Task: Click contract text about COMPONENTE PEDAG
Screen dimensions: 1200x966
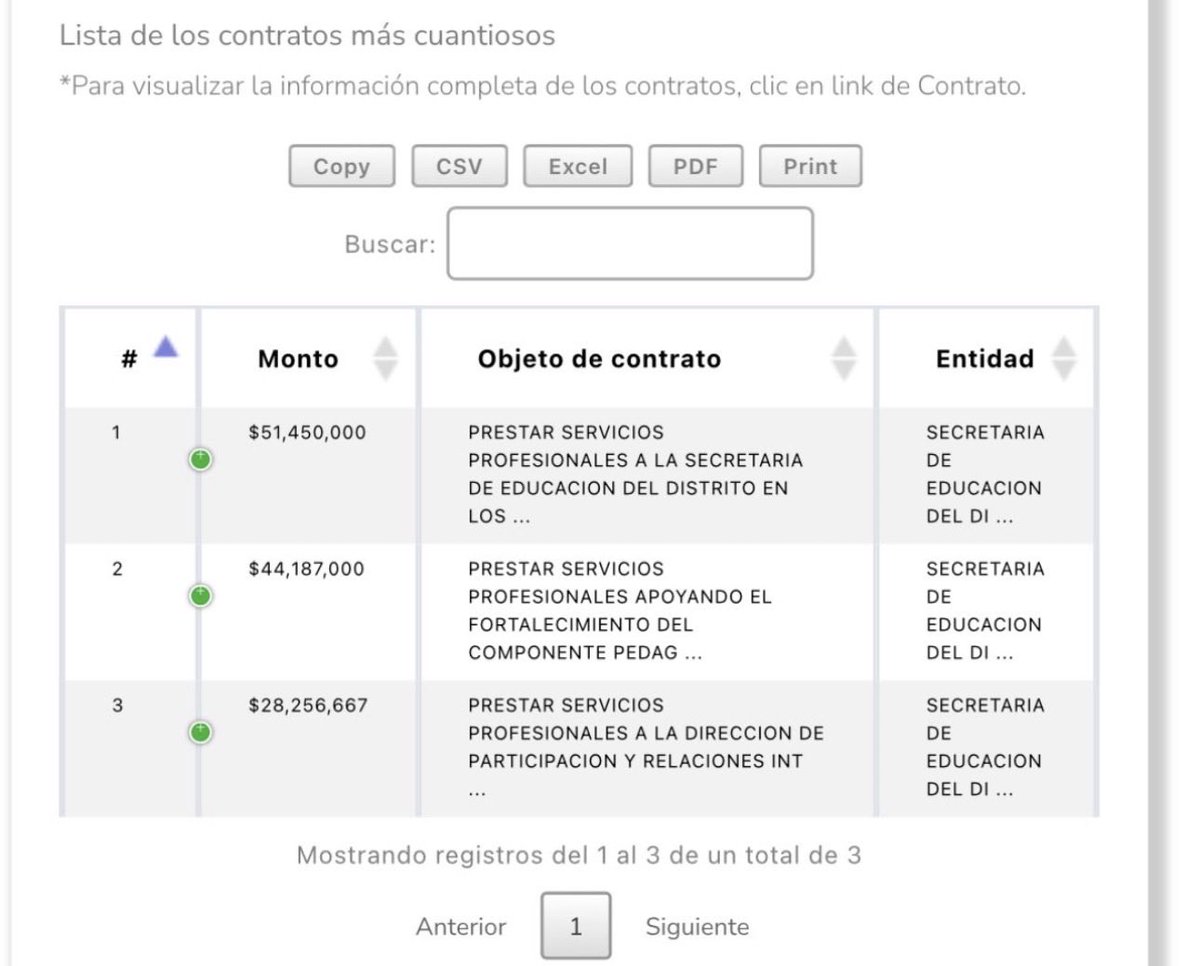Action: coord(620,611)
